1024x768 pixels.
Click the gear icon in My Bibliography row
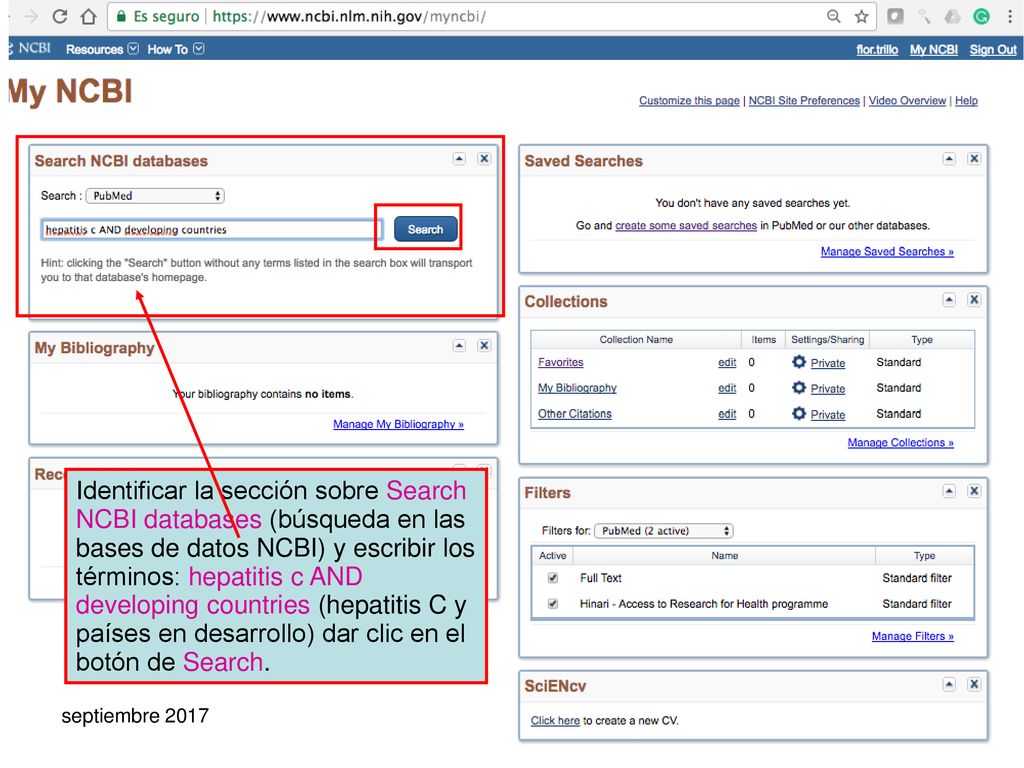pyautogui.click(x=798, y=388)
